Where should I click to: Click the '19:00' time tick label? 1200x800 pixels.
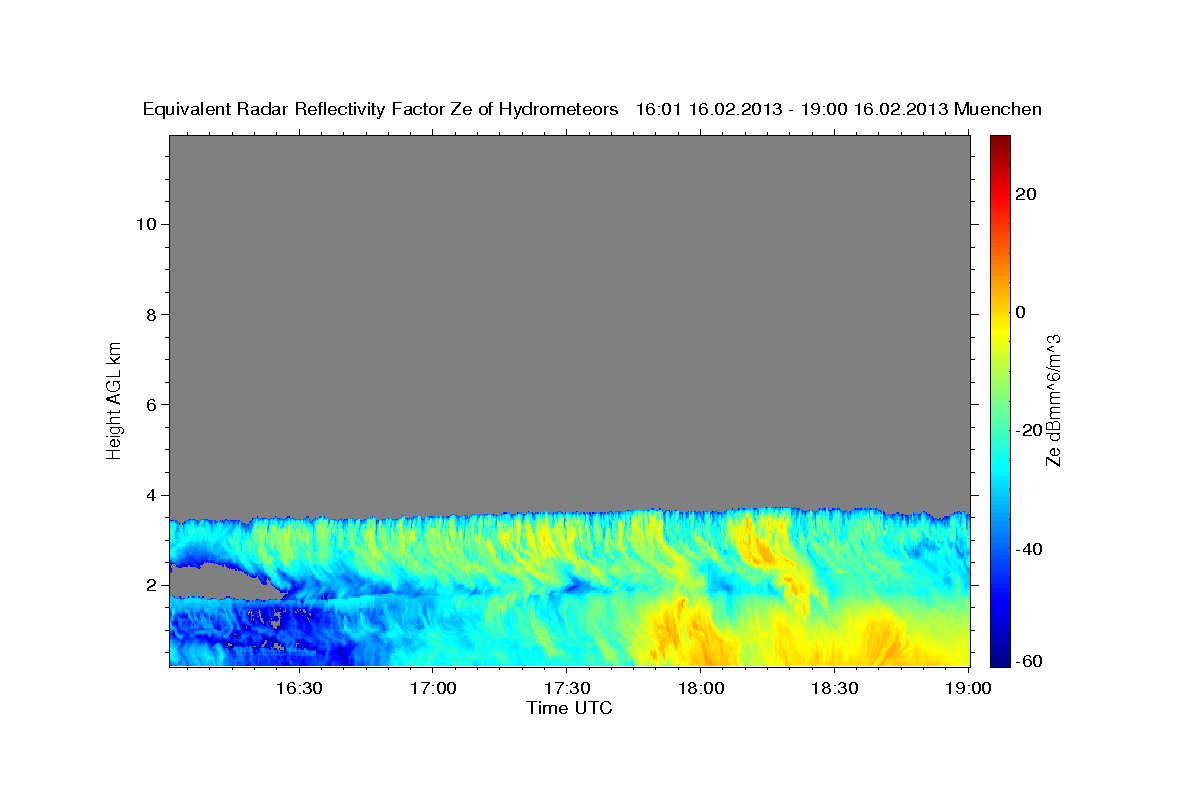(x=968, y=688)
